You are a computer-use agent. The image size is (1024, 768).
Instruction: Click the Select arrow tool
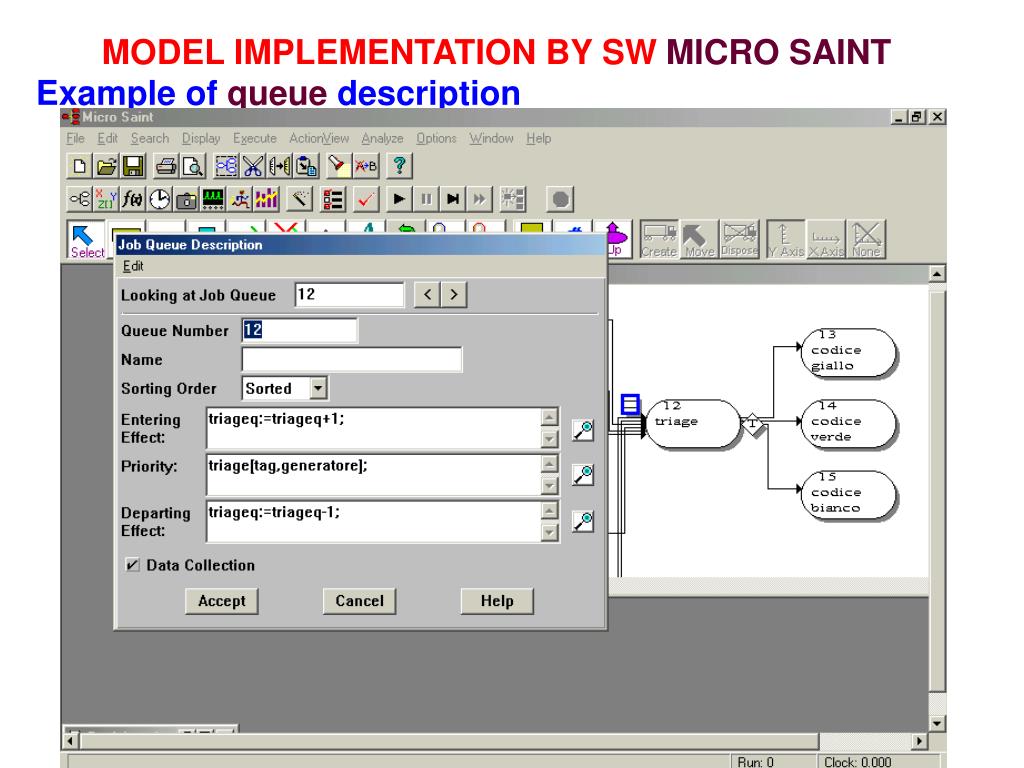86,240
